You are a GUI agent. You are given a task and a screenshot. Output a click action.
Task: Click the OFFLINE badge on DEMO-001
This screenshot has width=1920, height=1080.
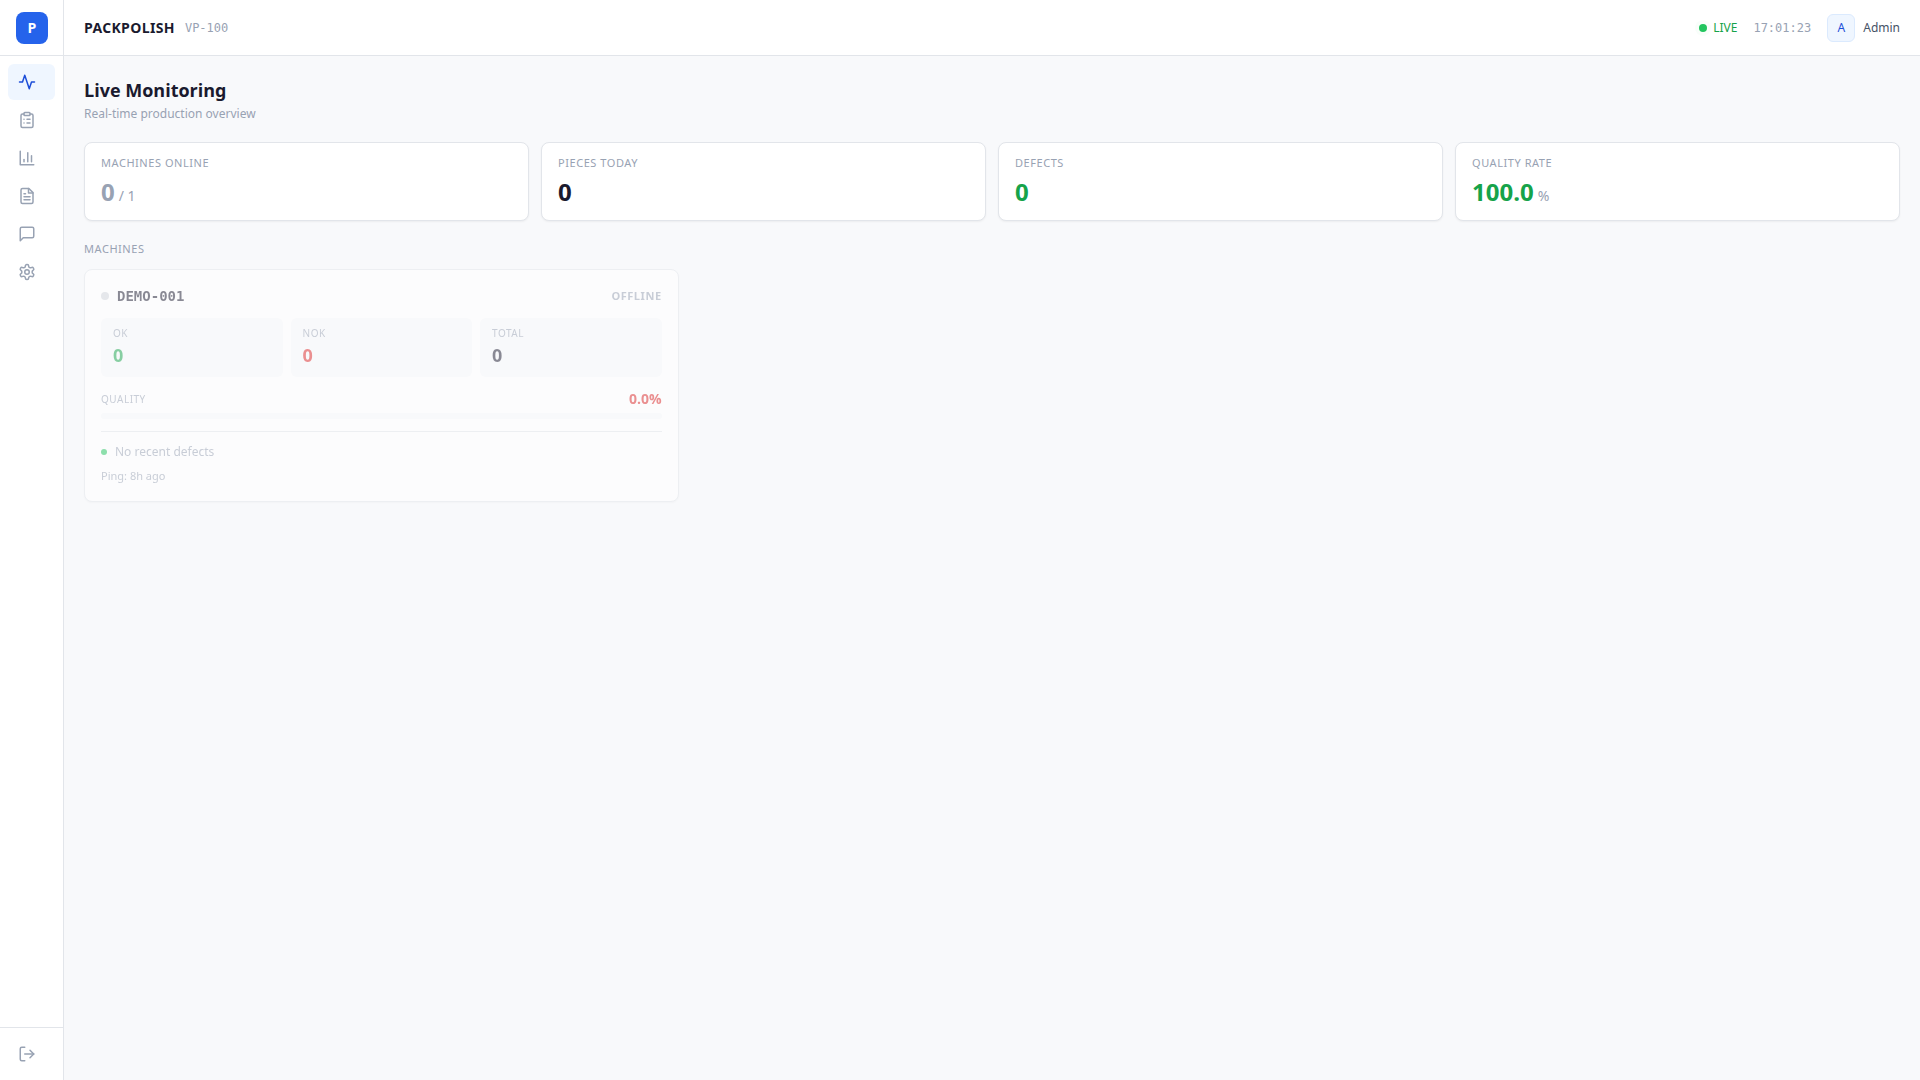[637, 296]
